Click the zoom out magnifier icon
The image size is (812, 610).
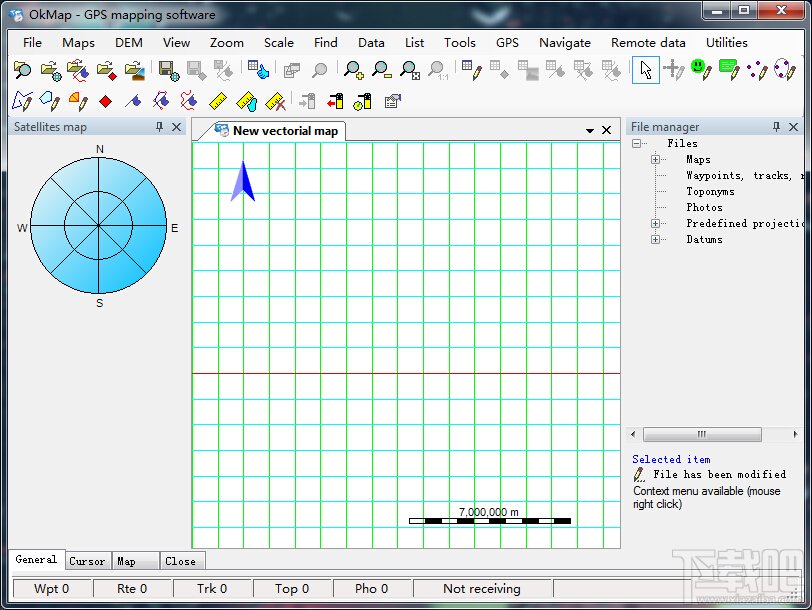[x=381, y=70]
